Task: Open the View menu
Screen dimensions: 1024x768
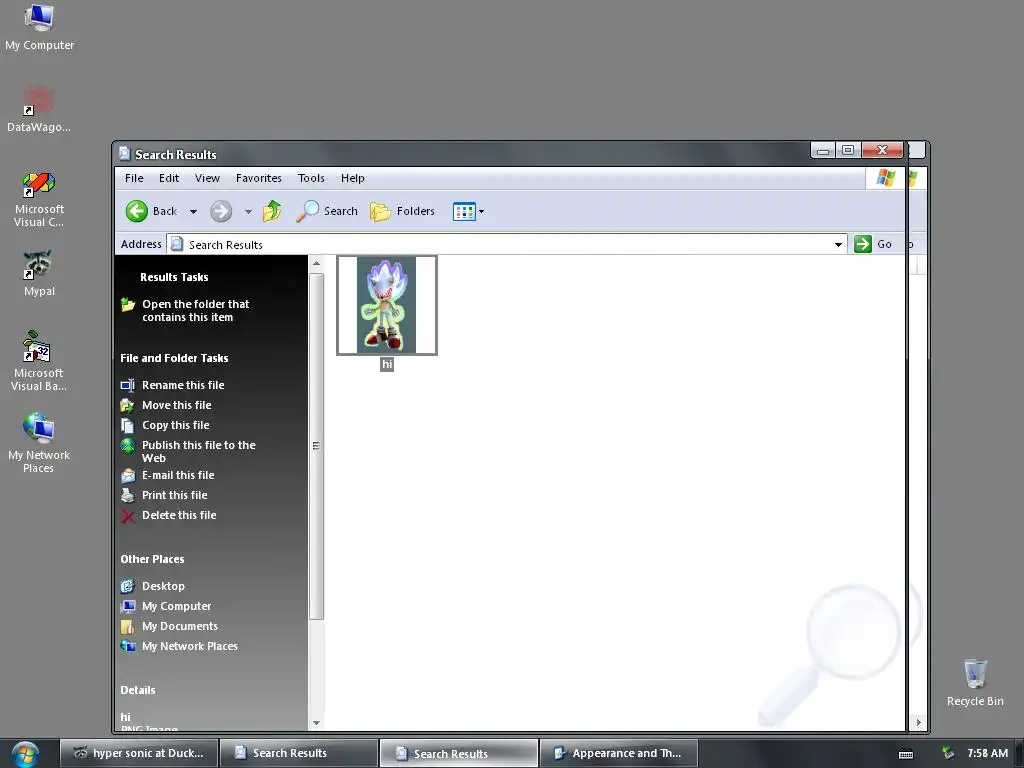Action: click(207, 178)
